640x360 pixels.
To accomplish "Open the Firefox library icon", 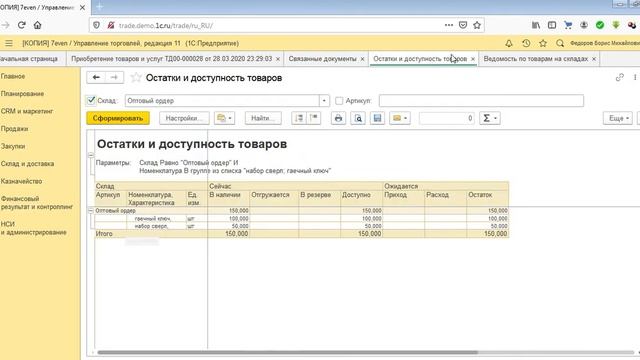I will pyautogui.click(x=536, y=25).
